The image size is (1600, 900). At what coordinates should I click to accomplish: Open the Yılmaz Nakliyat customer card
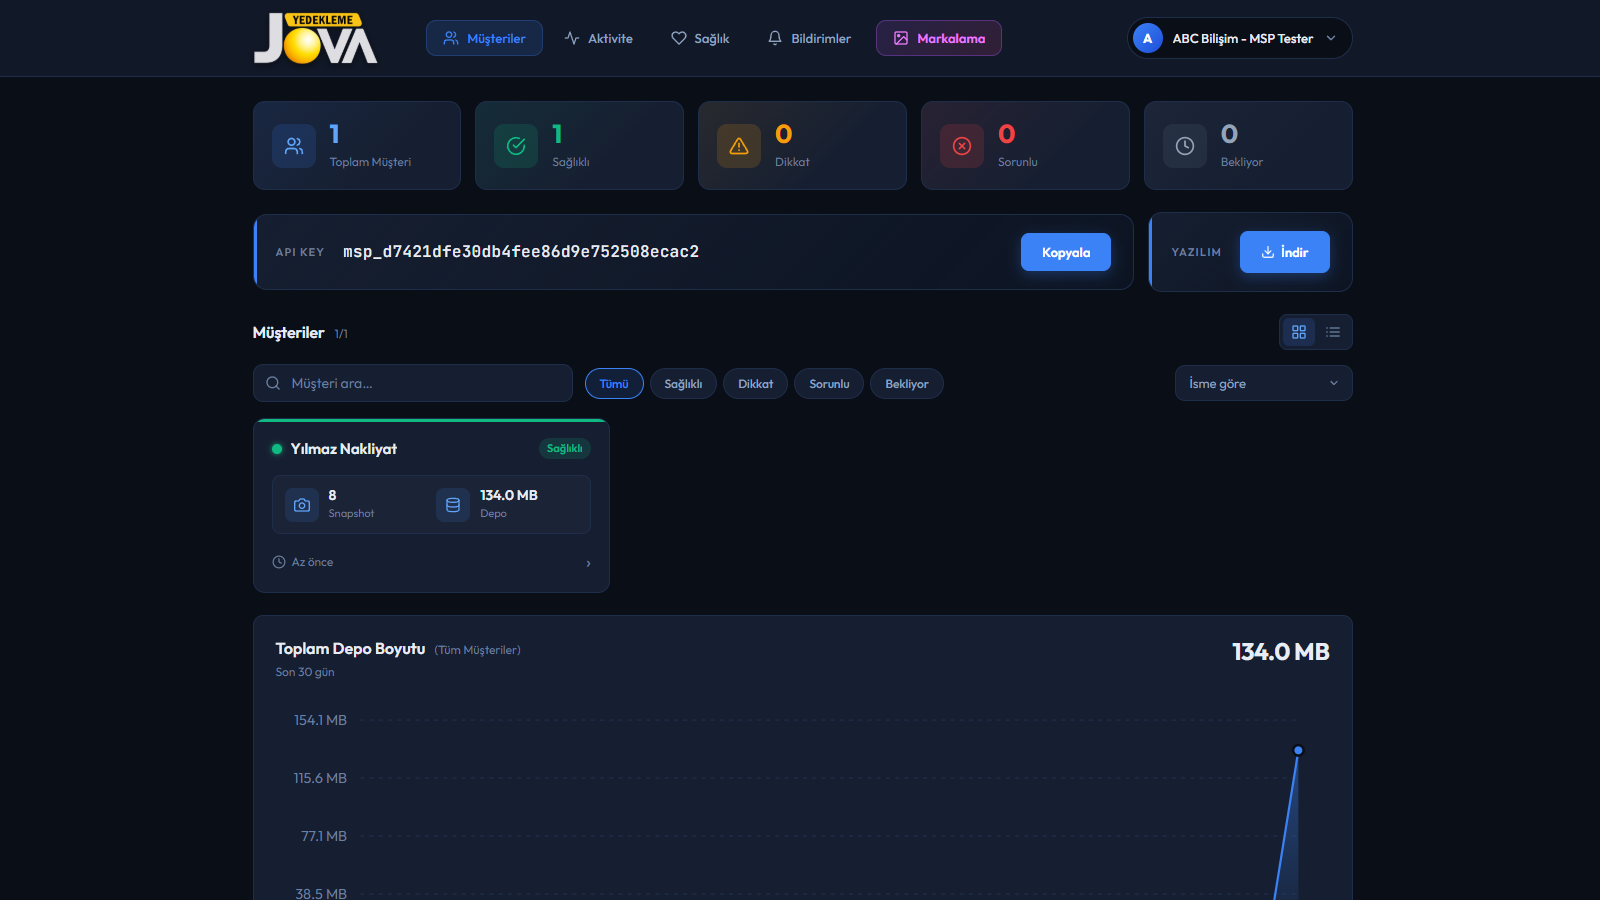431,506
